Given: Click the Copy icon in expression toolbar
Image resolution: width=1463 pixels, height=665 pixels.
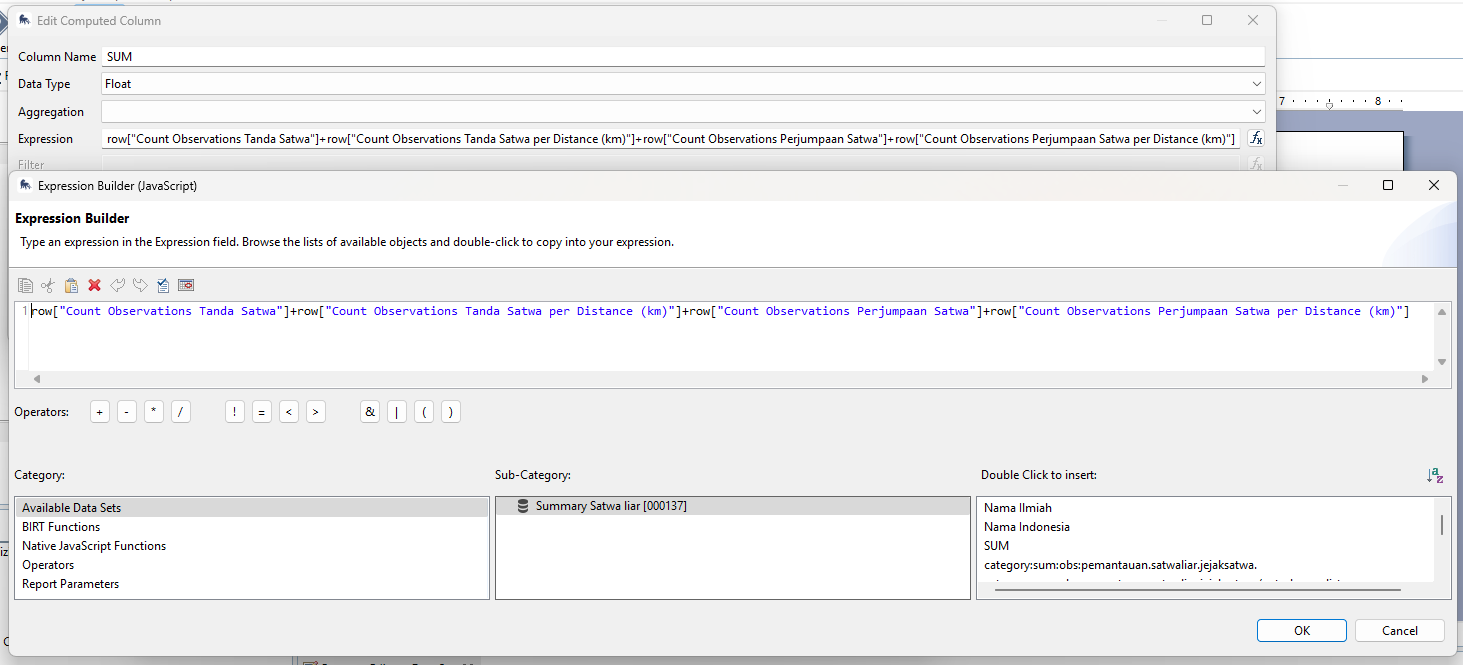Looking at the screenshot, I should pyautogui.click(x=25, y=285).
